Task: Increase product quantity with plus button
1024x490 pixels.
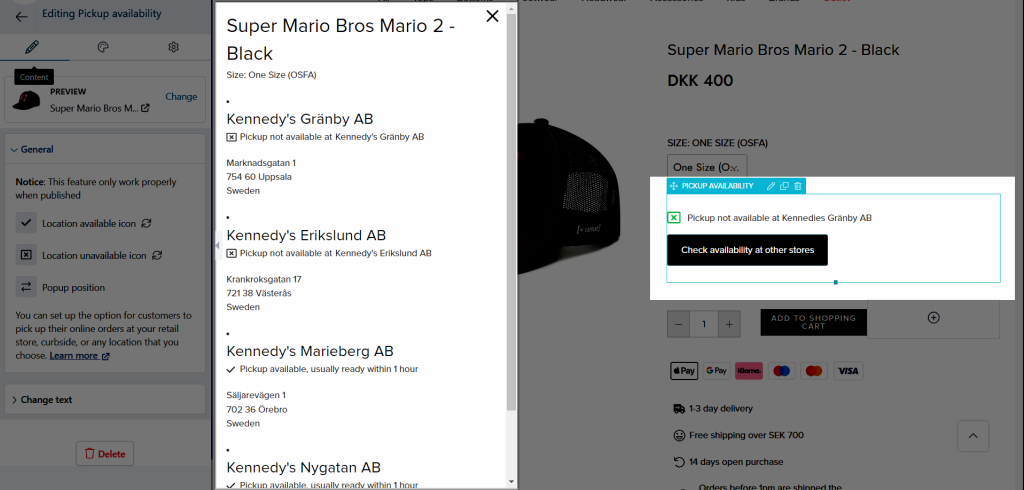Action: click(x=730, y=324)
